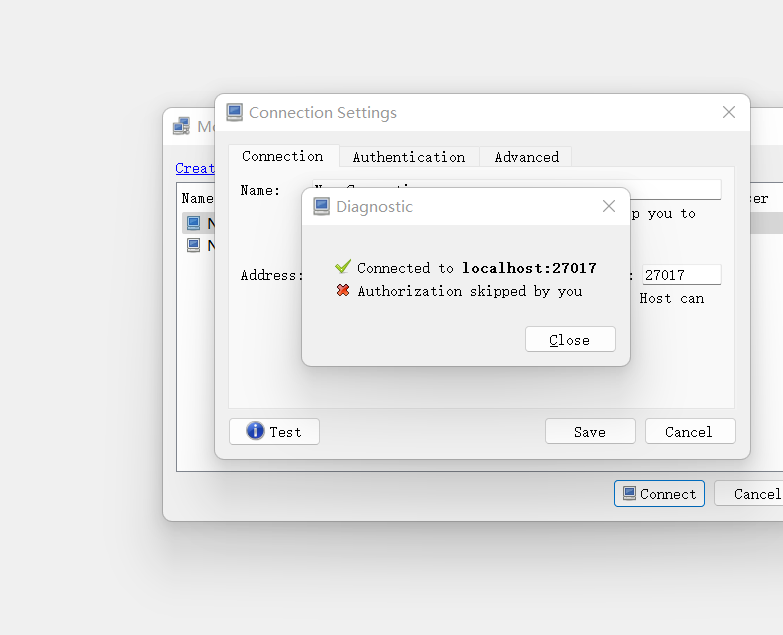
Task: Close the Connection Settings window via X
Action: coord(729,112)
